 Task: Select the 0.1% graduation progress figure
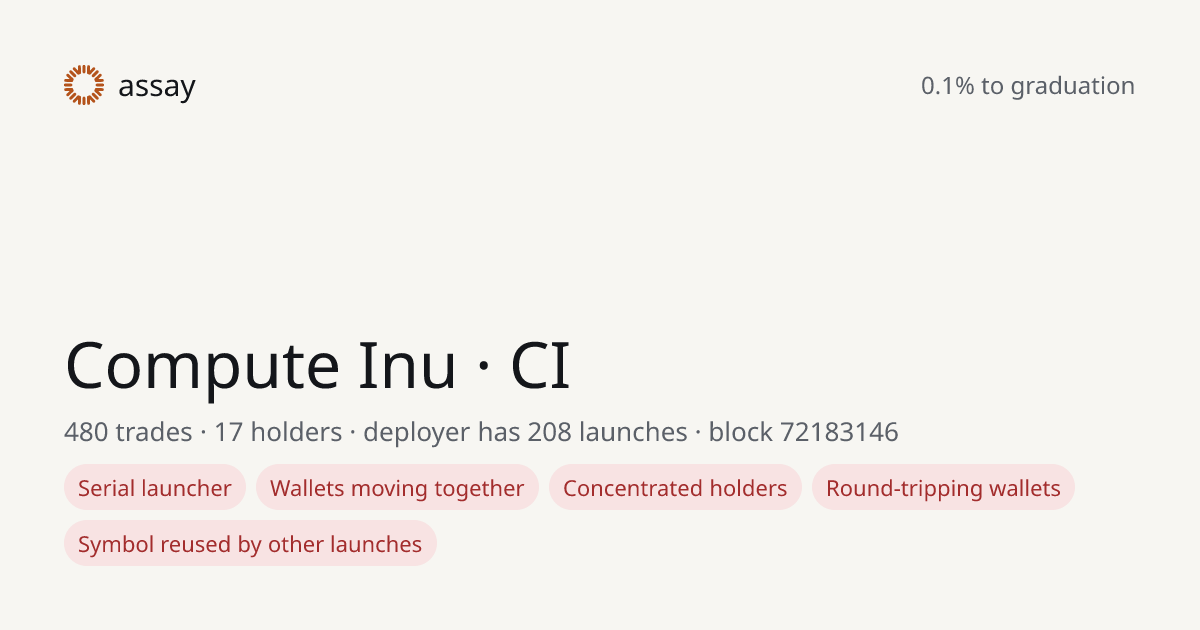tap(947, 86)
